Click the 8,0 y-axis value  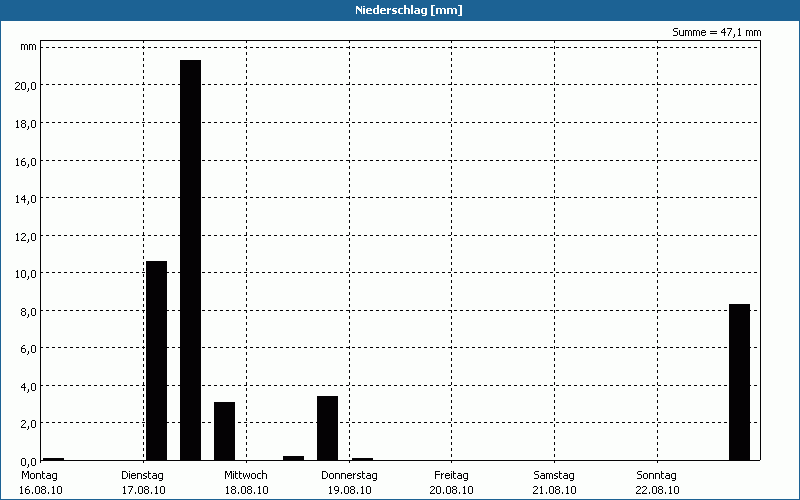(28, 312)
